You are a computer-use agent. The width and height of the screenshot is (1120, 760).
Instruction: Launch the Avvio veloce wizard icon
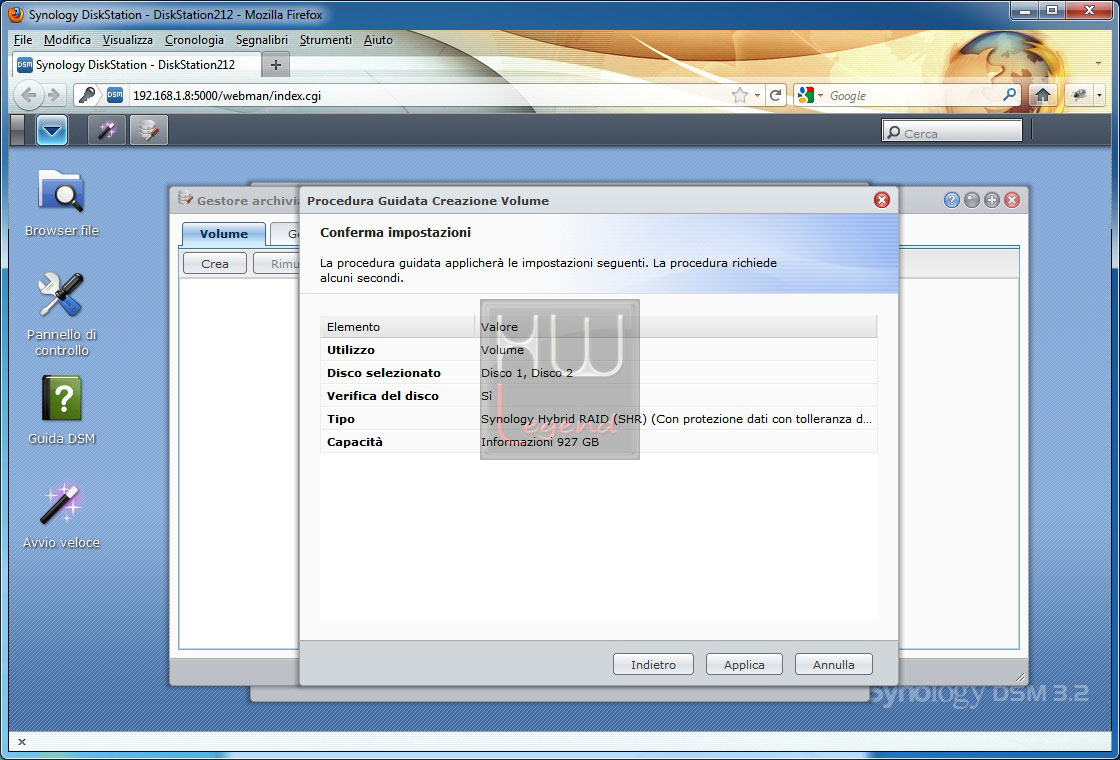pos(61,514)
